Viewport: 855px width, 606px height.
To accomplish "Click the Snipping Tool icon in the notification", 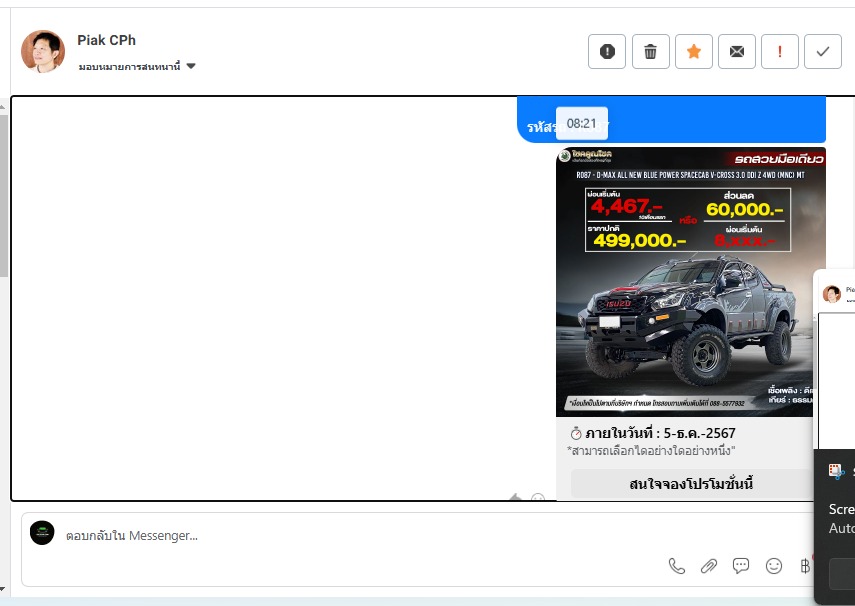I will [x=836, y=471].
